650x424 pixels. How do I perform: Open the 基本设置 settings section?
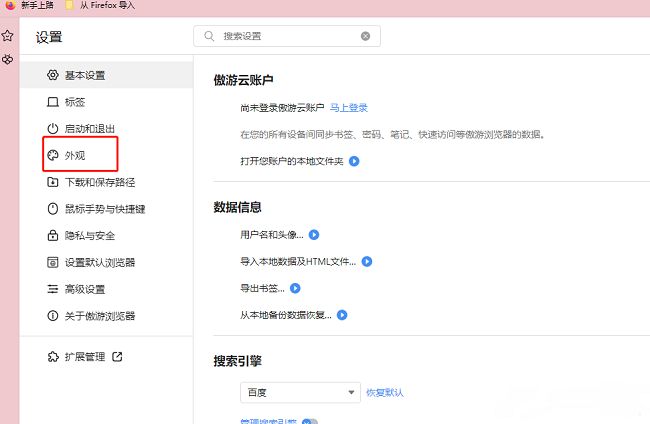click(x=106, y=75)
